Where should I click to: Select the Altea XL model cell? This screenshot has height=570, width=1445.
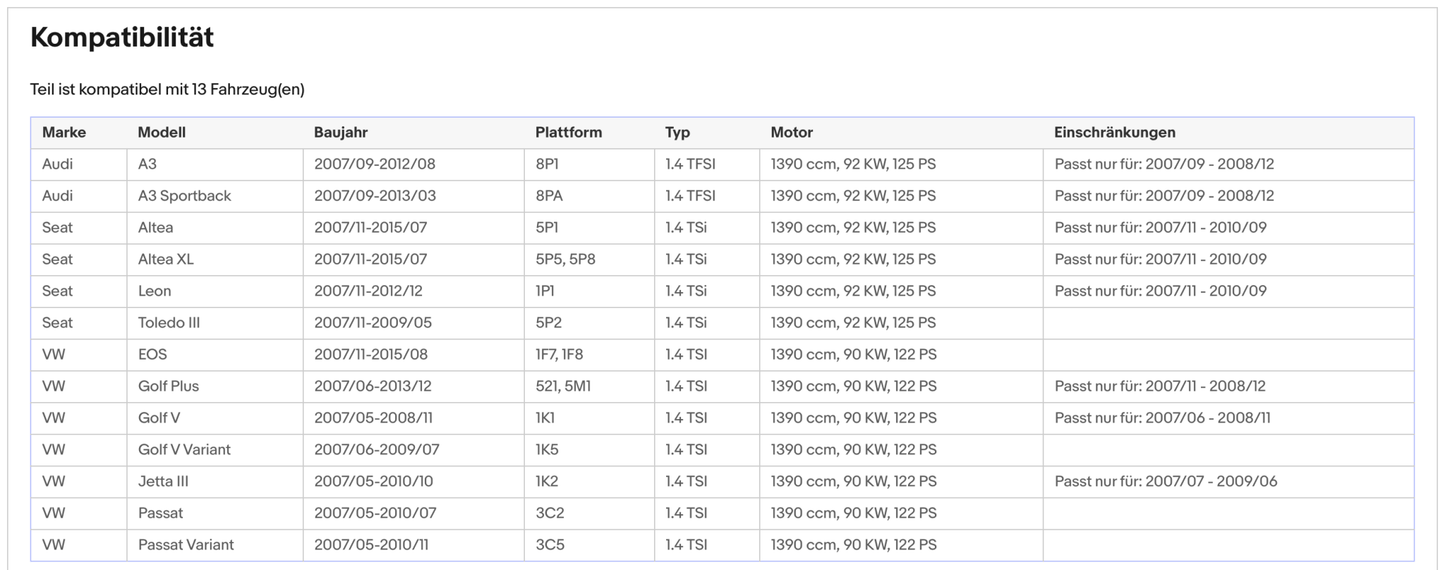click(x=166, y=259)
